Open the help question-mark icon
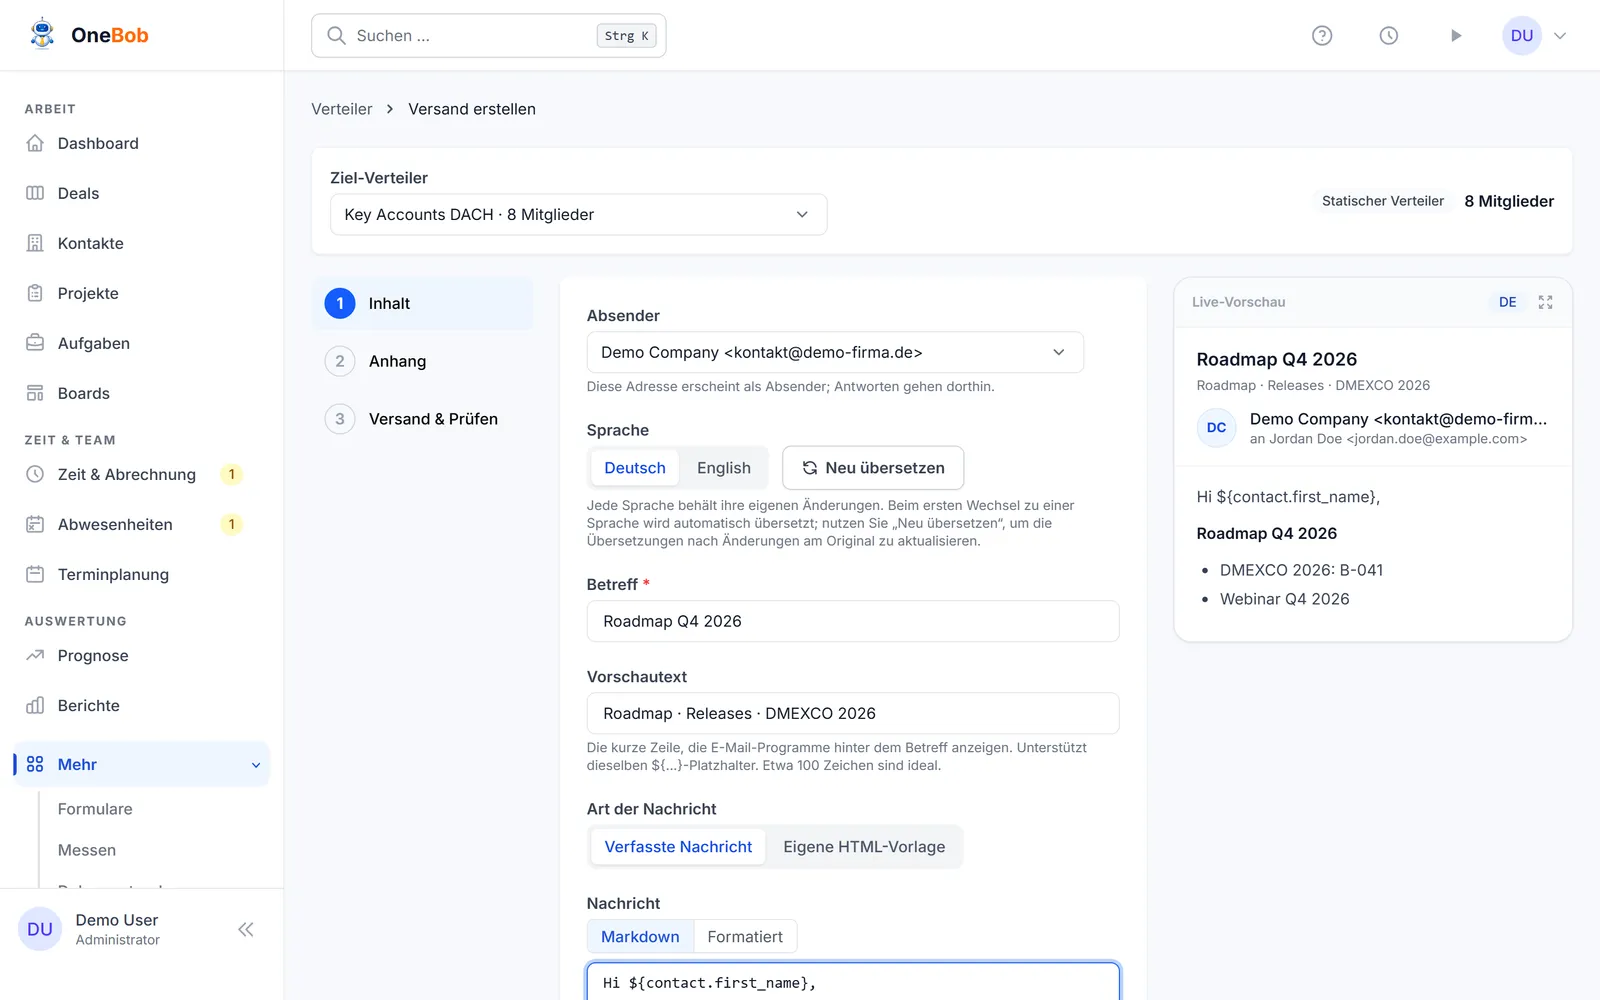Viewport: 1600px width, 1000px height. coord(1322,36)
